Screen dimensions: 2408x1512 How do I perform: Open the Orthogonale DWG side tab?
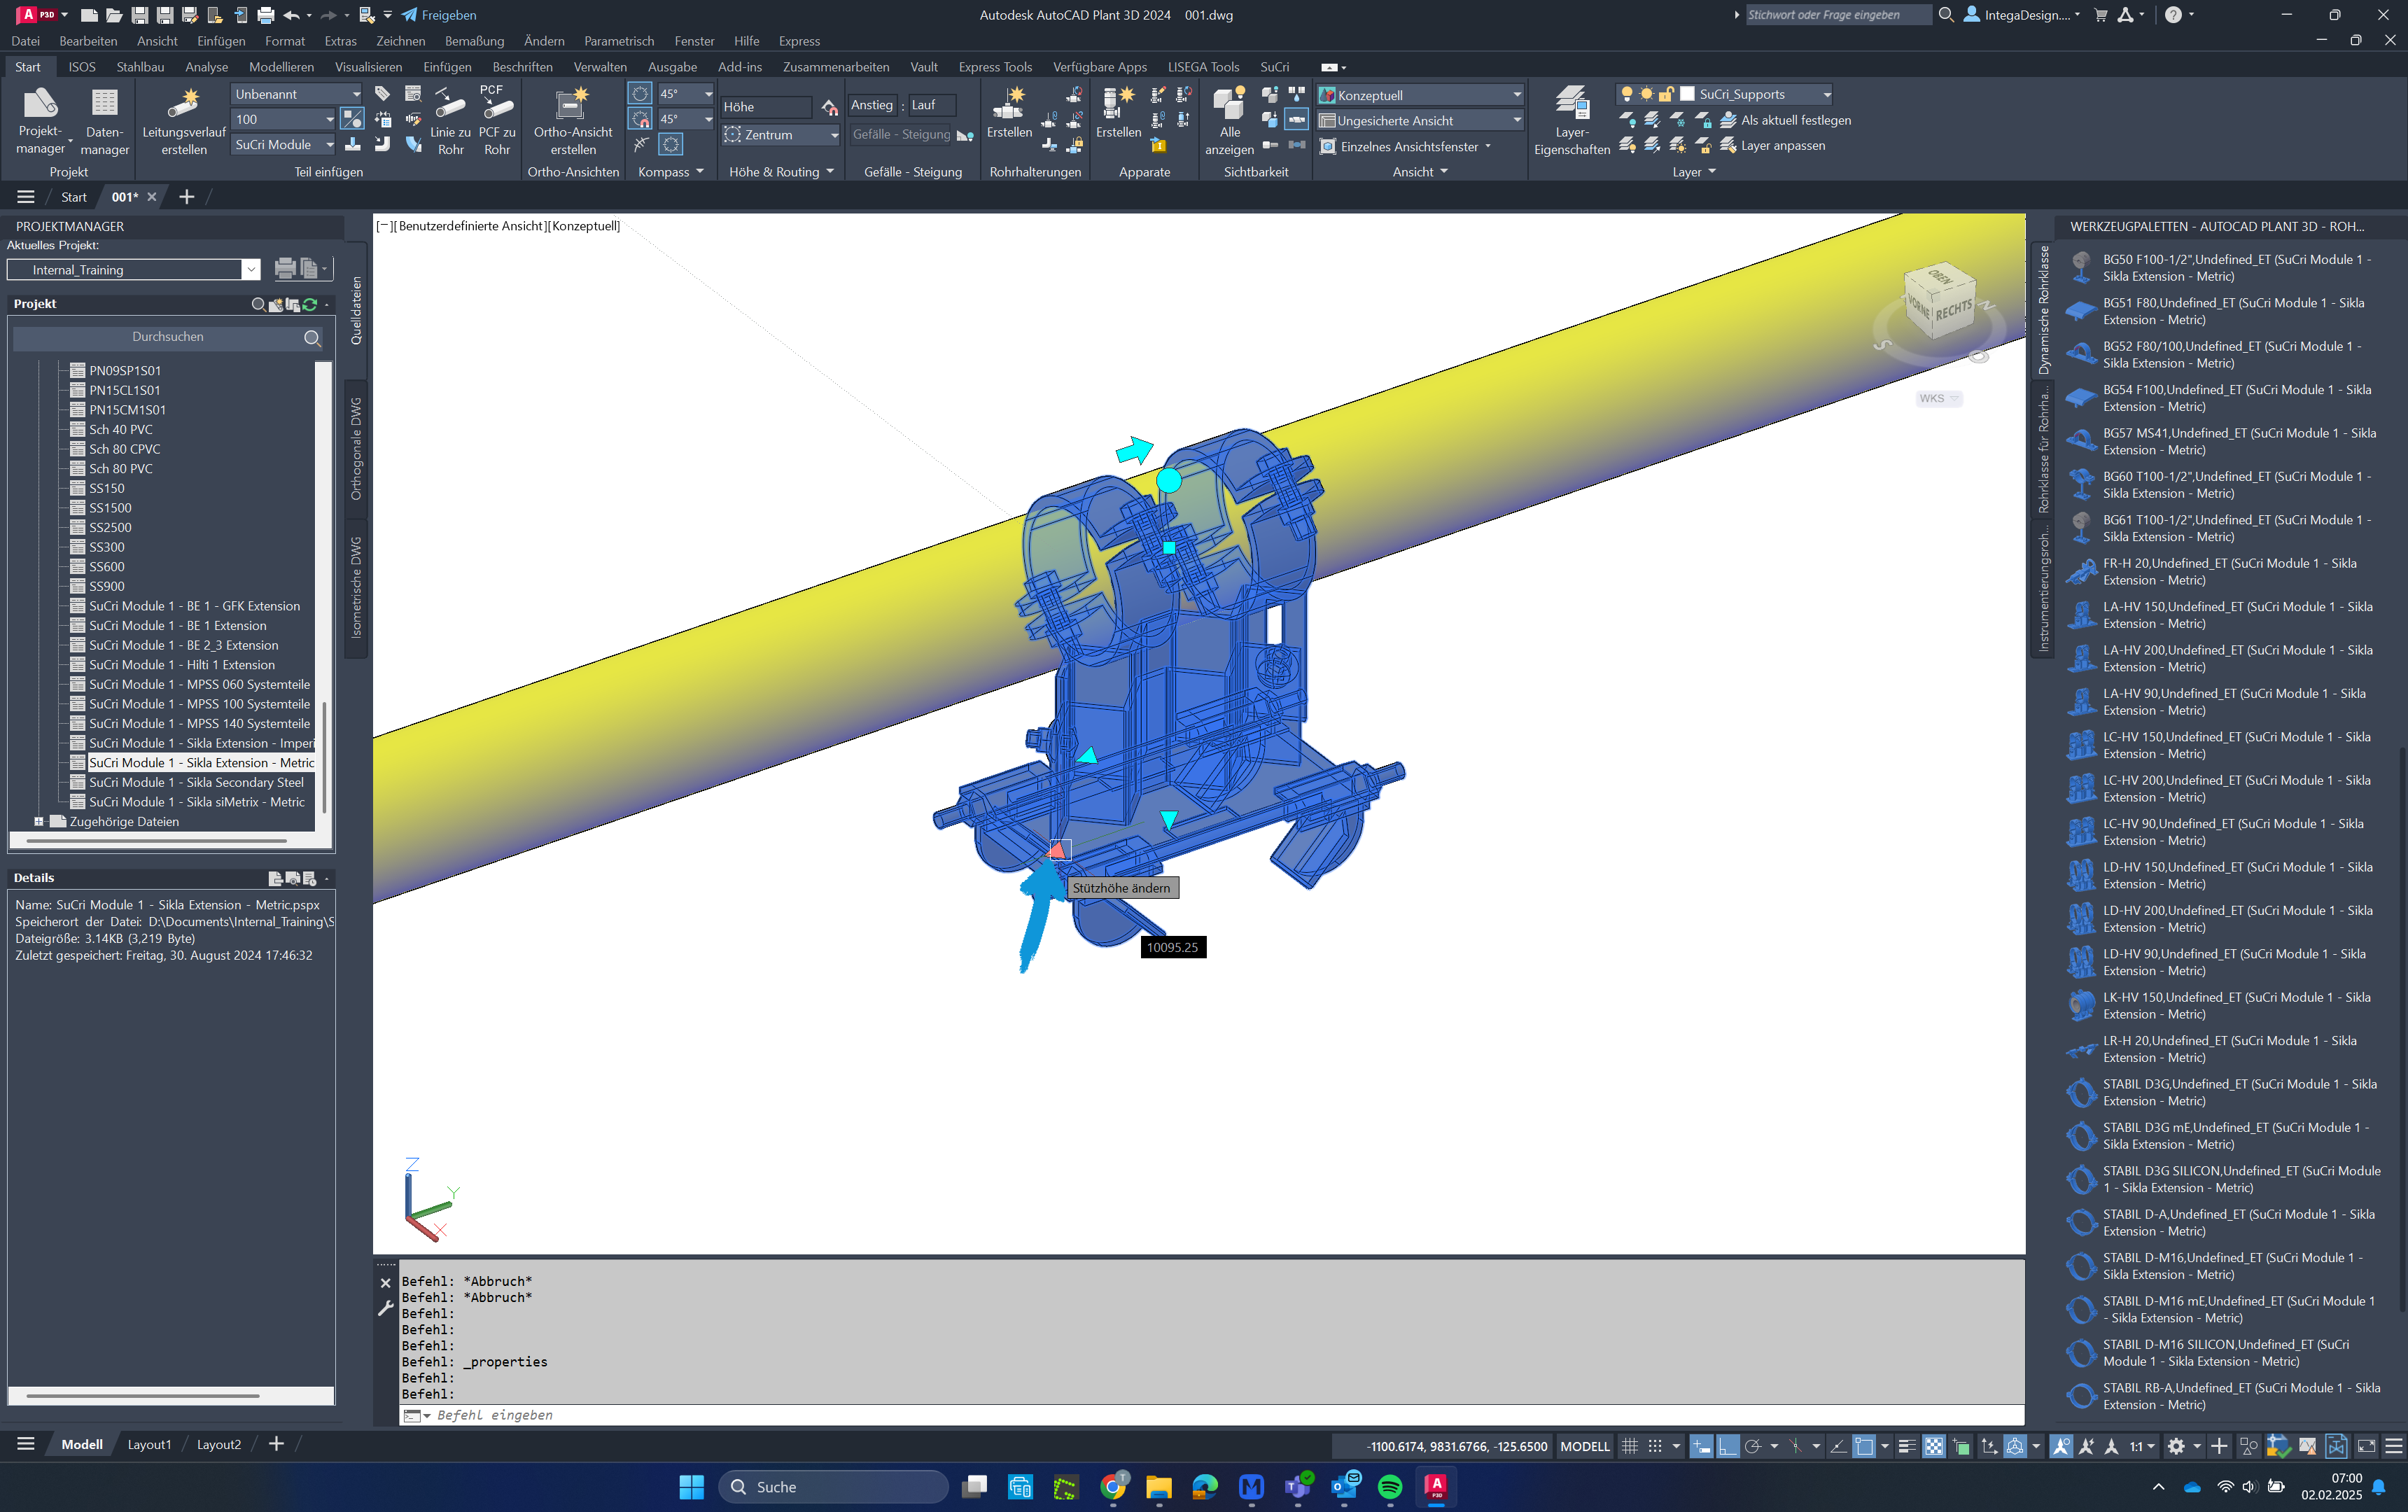356,449
